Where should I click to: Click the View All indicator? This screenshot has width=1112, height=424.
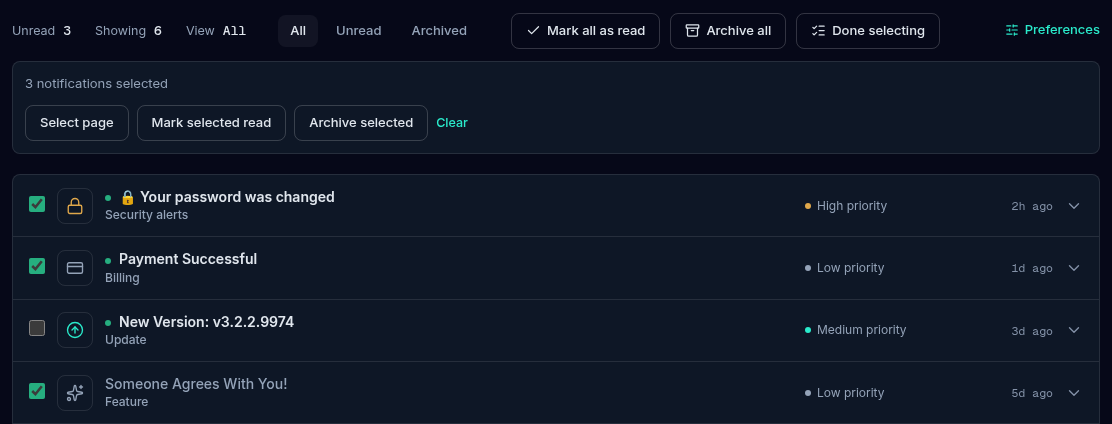[x=216, y=30]
